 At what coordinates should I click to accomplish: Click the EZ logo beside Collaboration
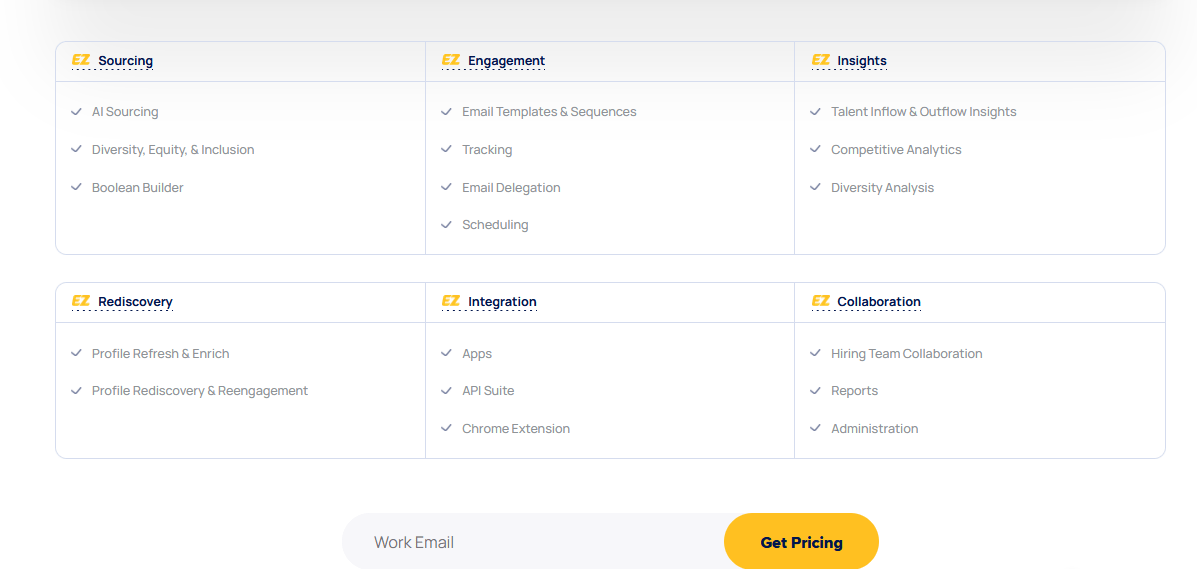[x=821, y=301]
